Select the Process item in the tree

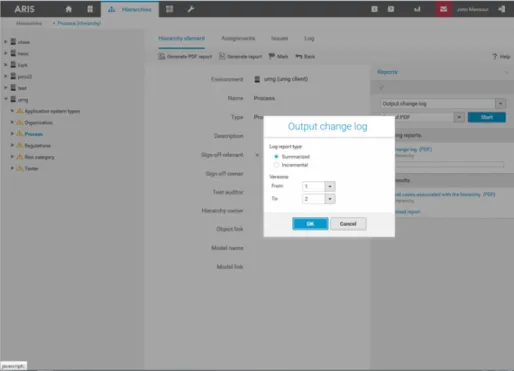pyautogui.click(x=34, y=134)
